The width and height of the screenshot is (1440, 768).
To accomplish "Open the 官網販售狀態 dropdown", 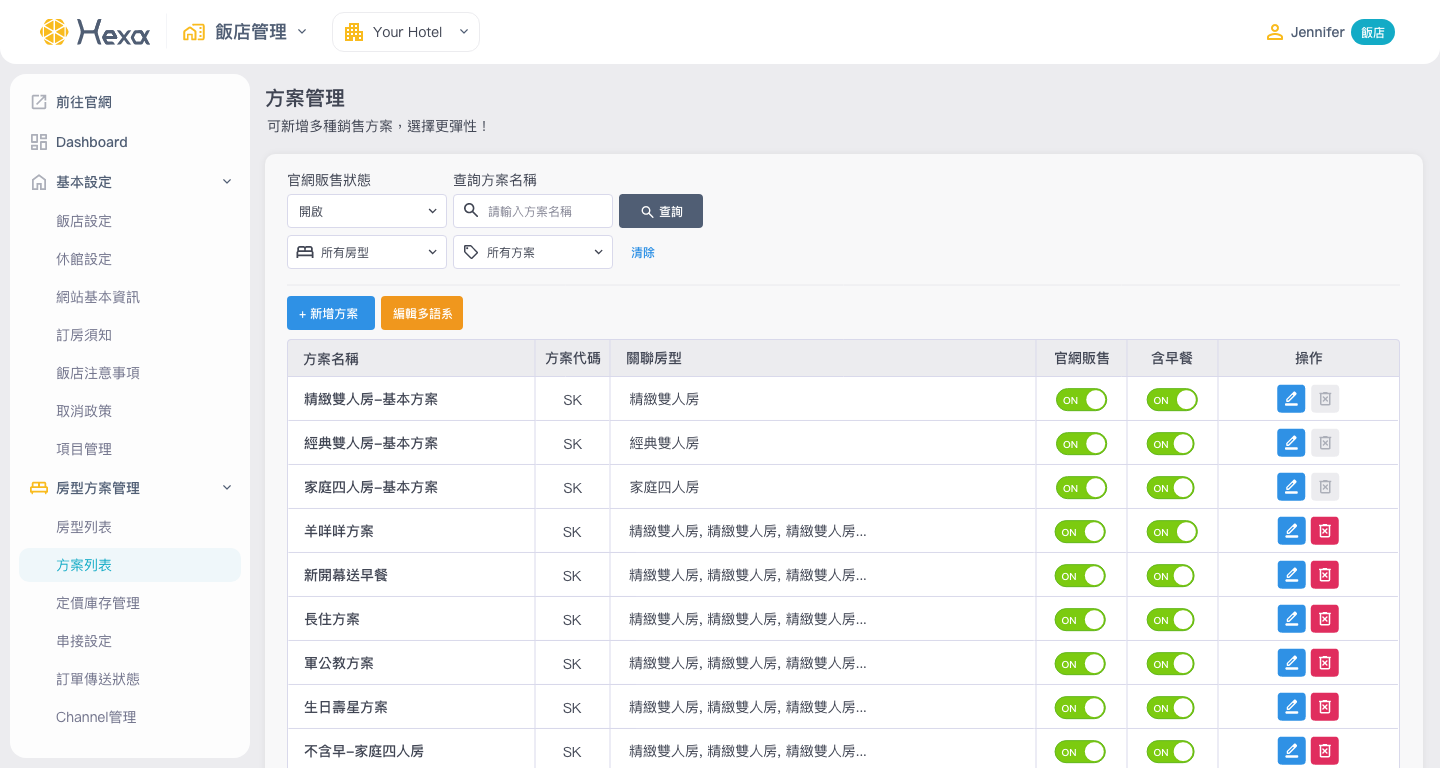I will 366,211.
